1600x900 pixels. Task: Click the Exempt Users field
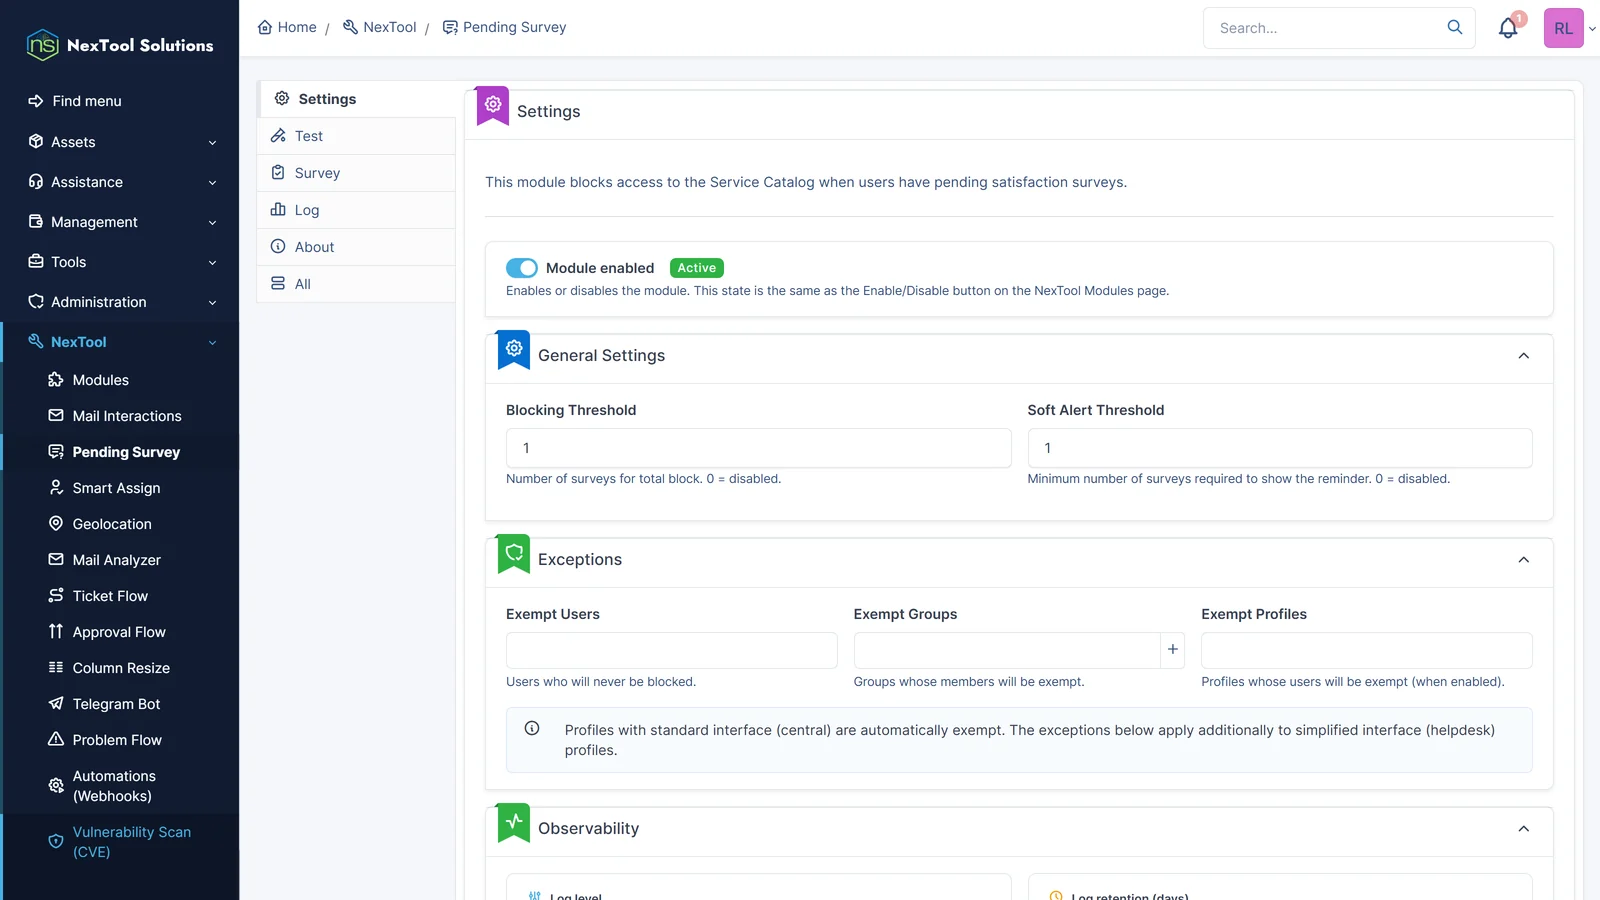click(x=671, y=650)
